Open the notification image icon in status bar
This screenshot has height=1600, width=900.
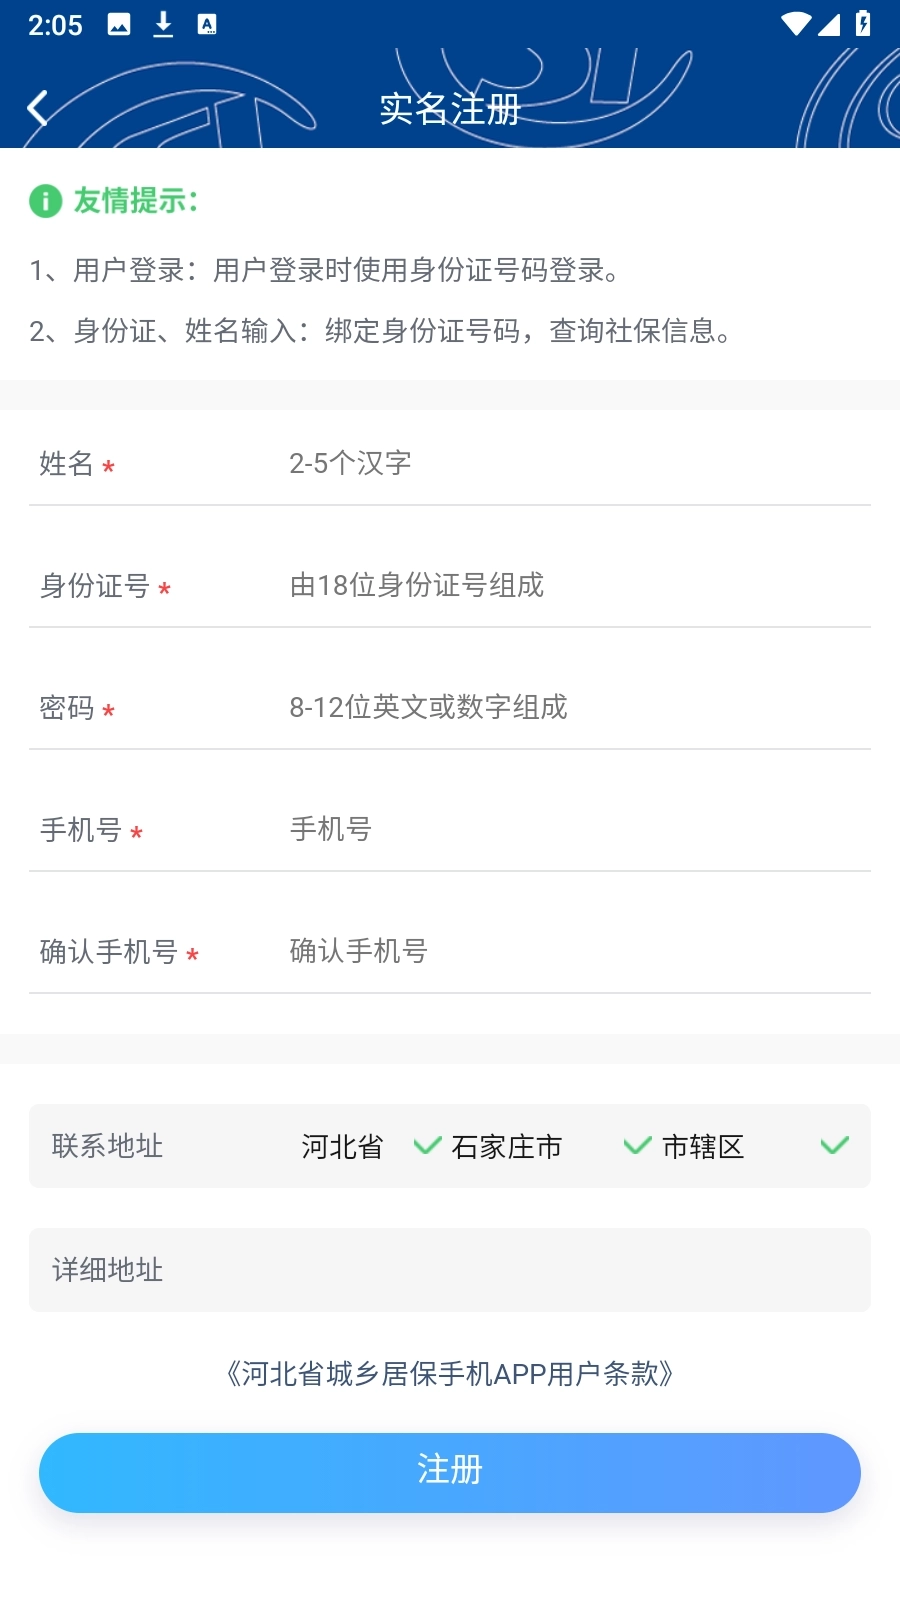[x=120, y=24]
